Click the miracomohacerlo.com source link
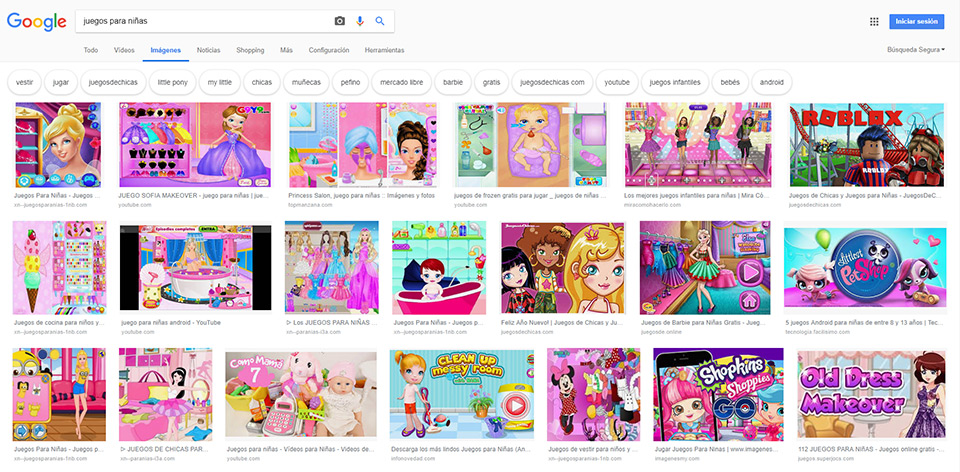 [653, 205]
